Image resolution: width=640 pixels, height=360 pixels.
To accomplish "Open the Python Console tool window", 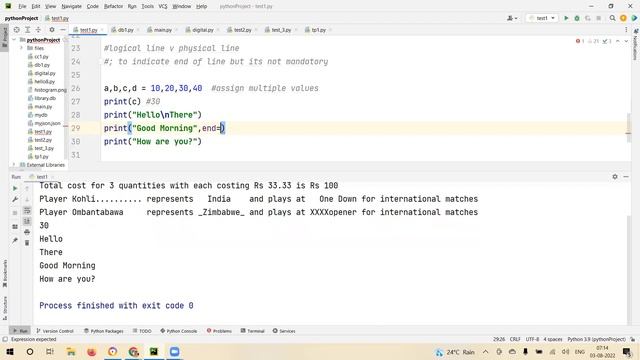I will click(x=179, y=331).
